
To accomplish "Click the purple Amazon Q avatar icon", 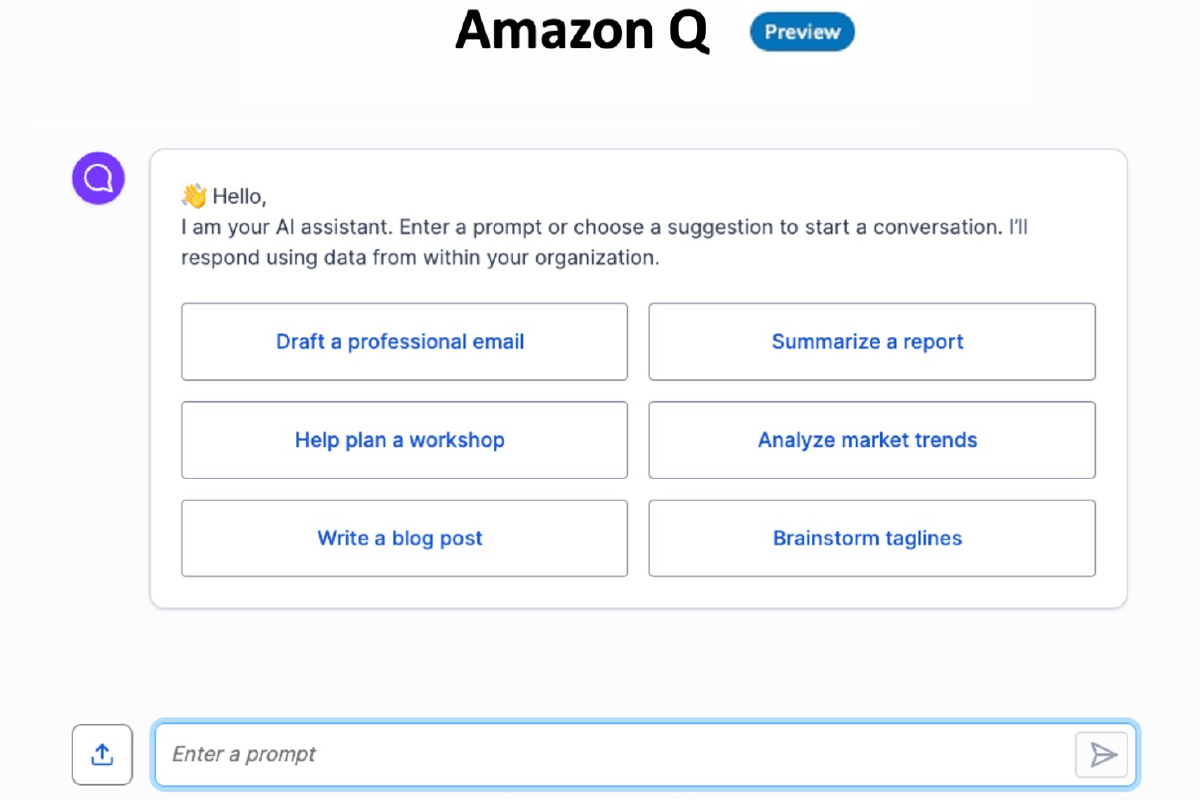I will pos(98,179).
